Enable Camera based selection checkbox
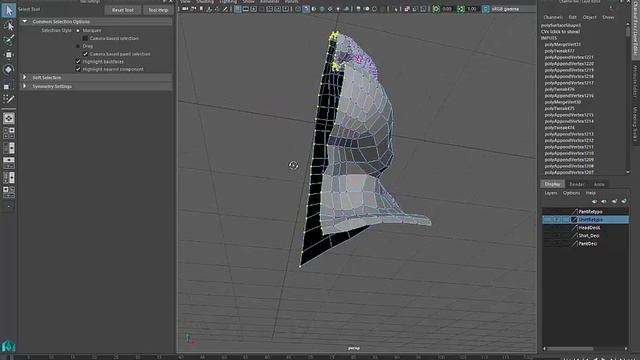 [85, 38]
